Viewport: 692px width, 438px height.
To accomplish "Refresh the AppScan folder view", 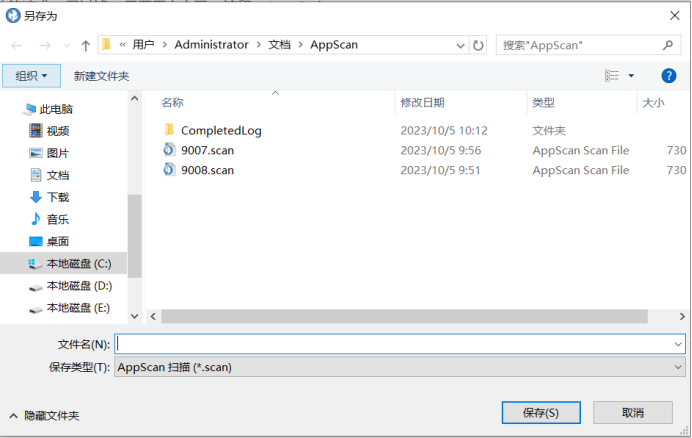I will pyautogui.click(x=478, y=45).
